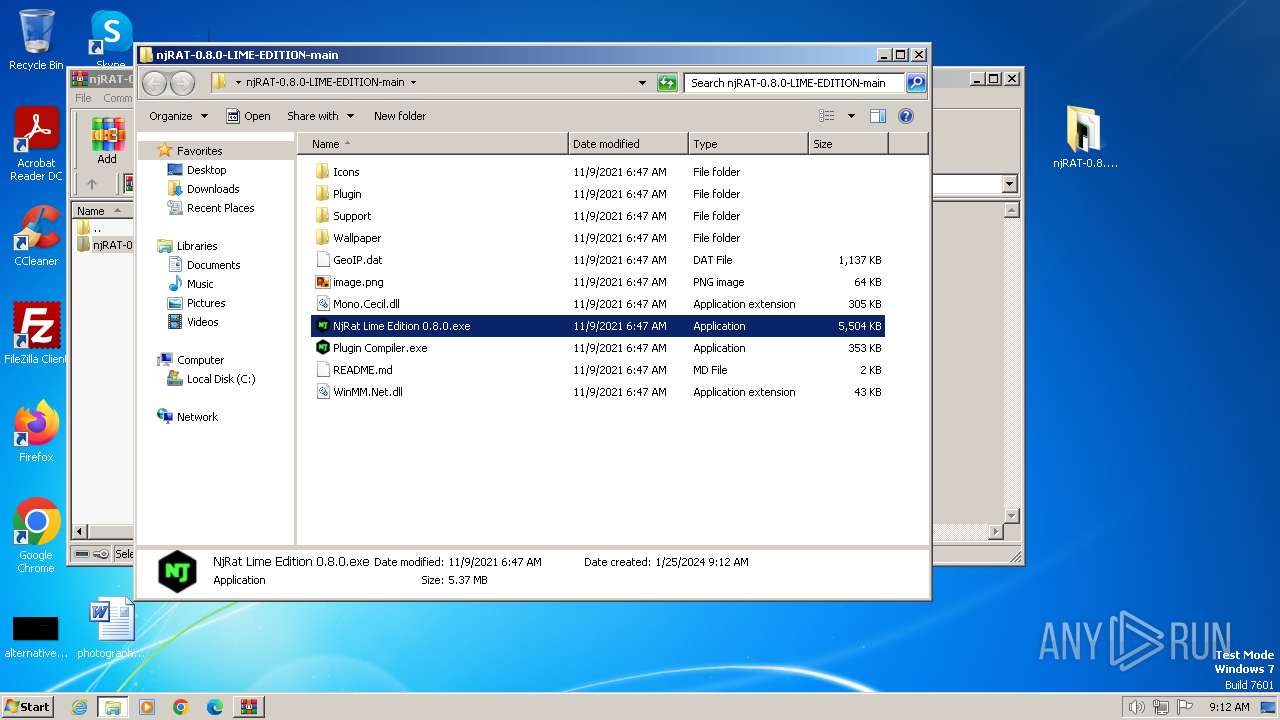Go to Desktop in navigation pane
This screenshot has height=720, width=1280.
[x=206, y=170]
